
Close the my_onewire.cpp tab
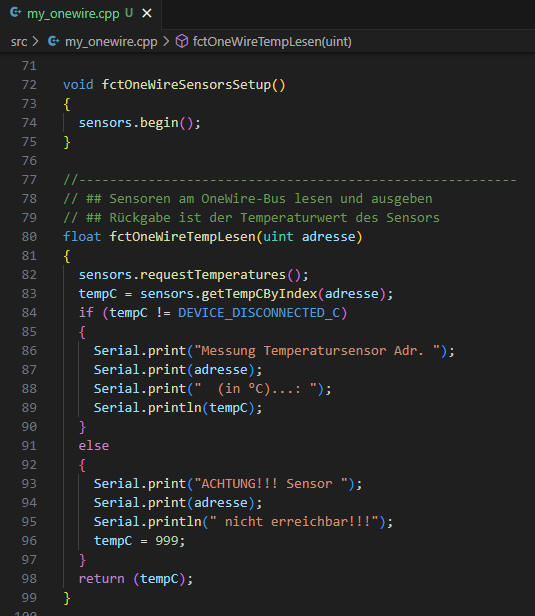coord(147,13)
